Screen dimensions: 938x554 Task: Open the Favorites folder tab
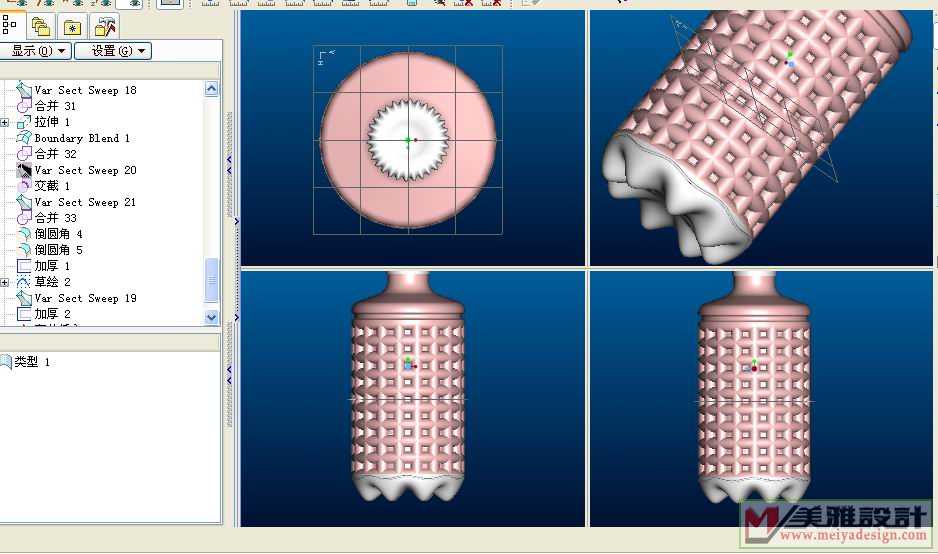72,26
